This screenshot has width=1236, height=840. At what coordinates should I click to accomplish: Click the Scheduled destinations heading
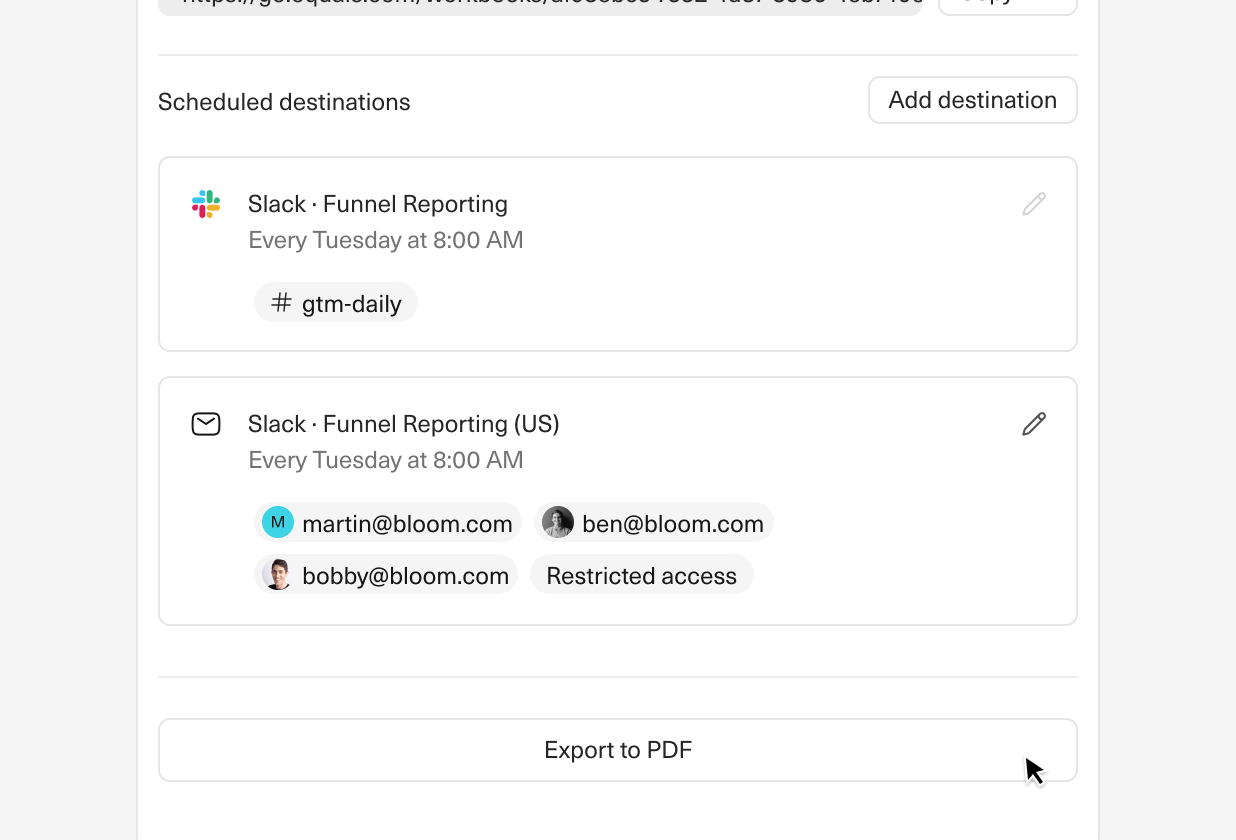coord(283,101)
